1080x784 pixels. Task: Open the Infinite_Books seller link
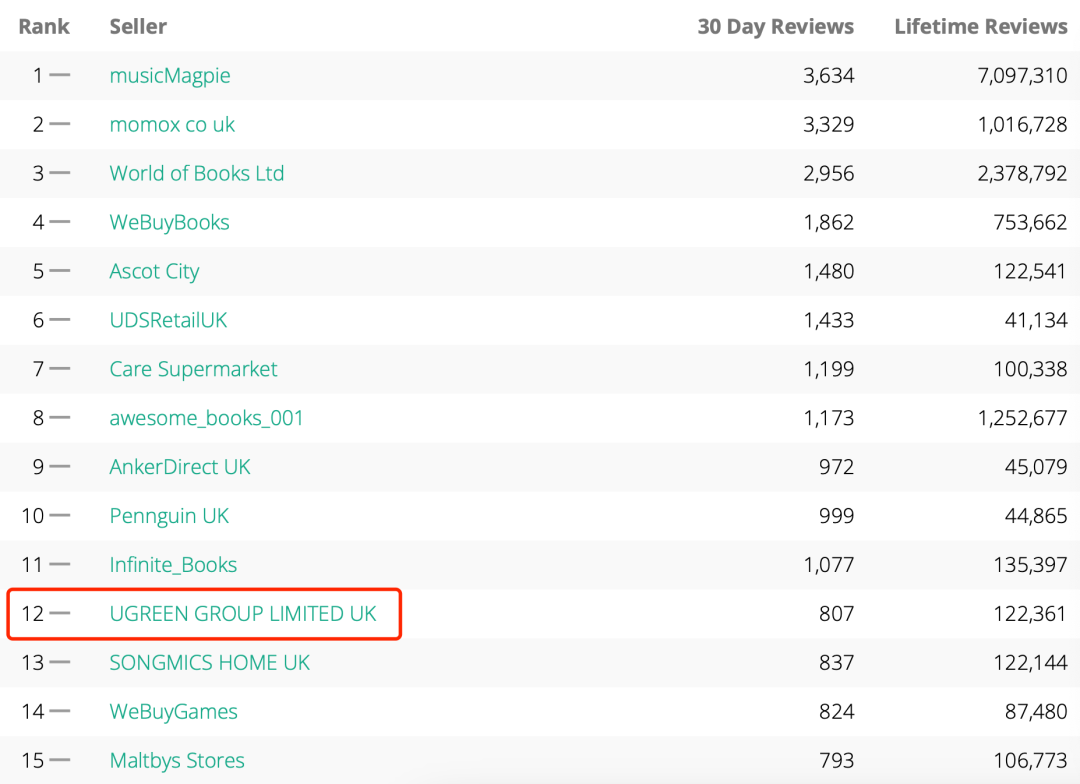click(x=173, y=565)
